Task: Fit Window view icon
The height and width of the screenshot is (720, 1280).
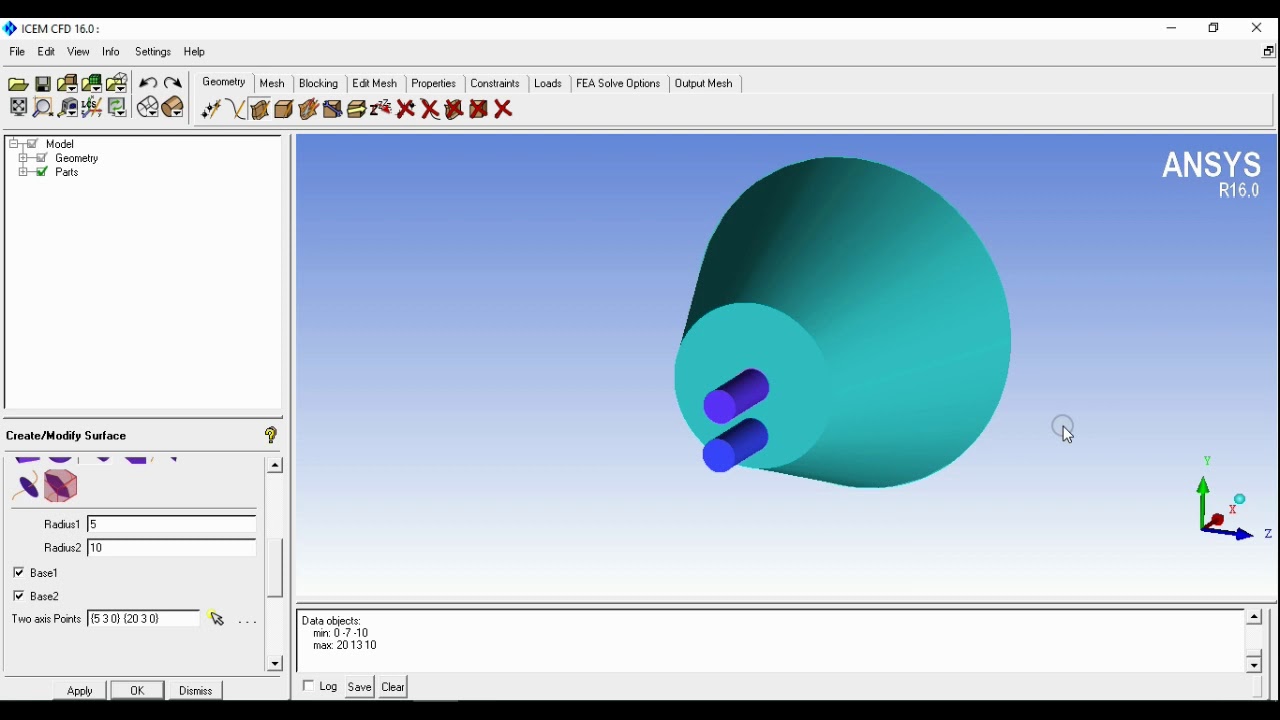Action: point(18,108)
